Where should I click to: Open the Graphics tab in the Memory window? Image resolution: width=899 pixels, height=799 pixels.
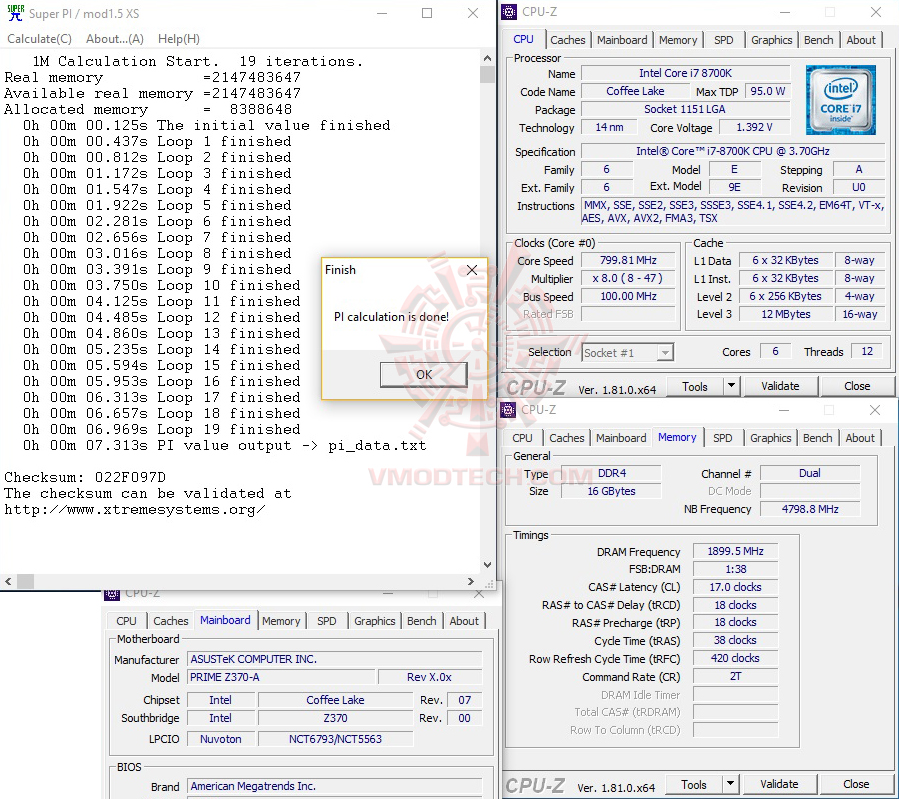[x=770, y=437]
